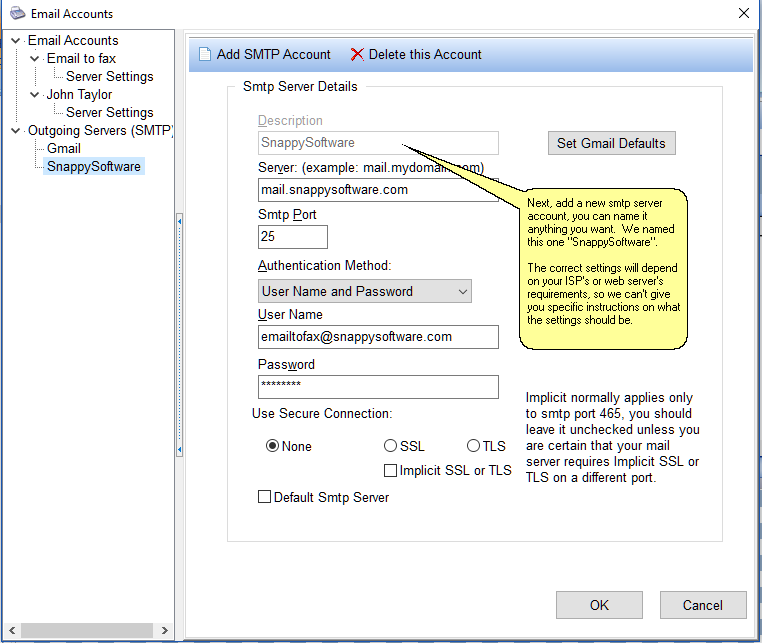Select the SSL radio button

[390, 446]
